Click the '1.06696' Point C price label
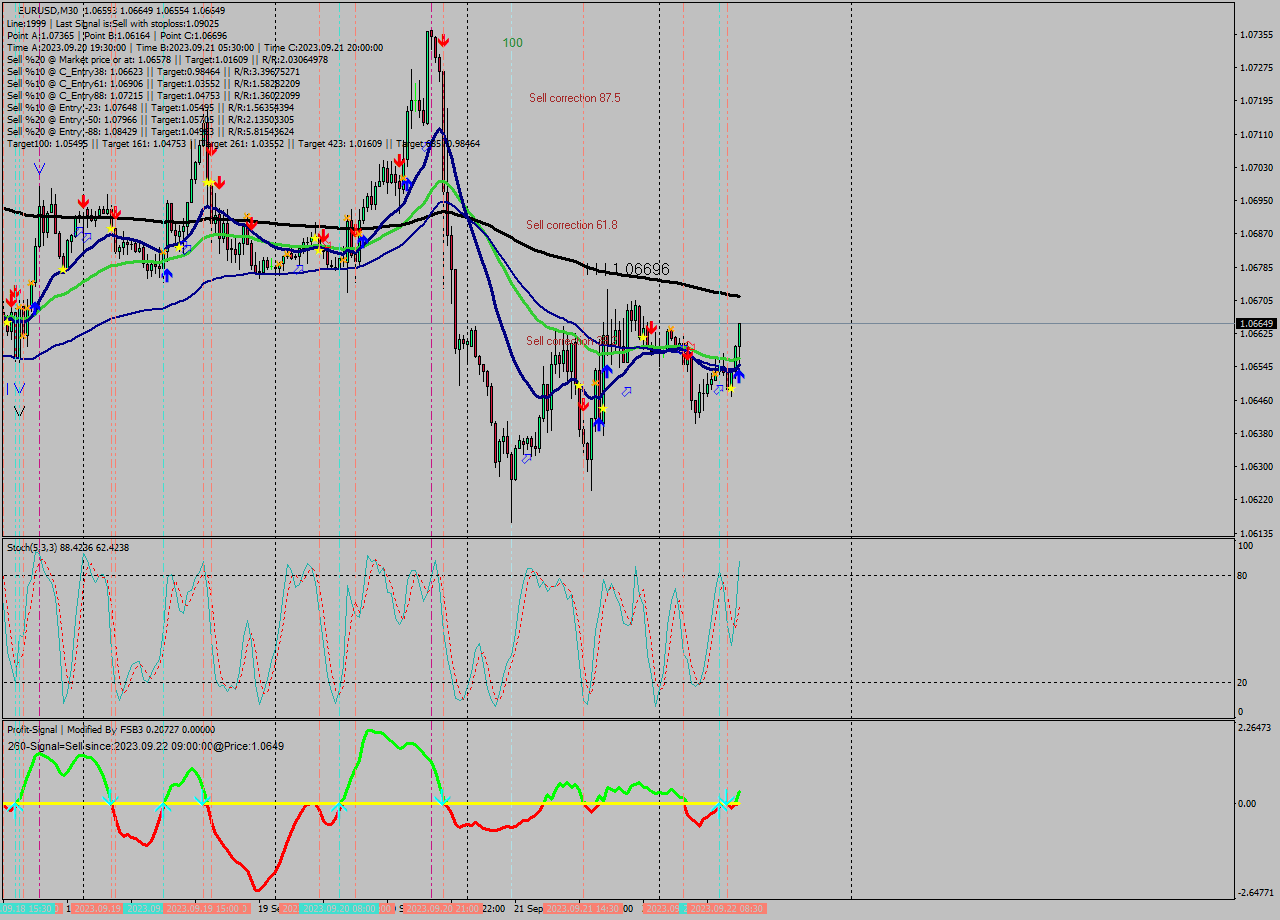This screenshot has height=920, width=1280. [640, 269]
